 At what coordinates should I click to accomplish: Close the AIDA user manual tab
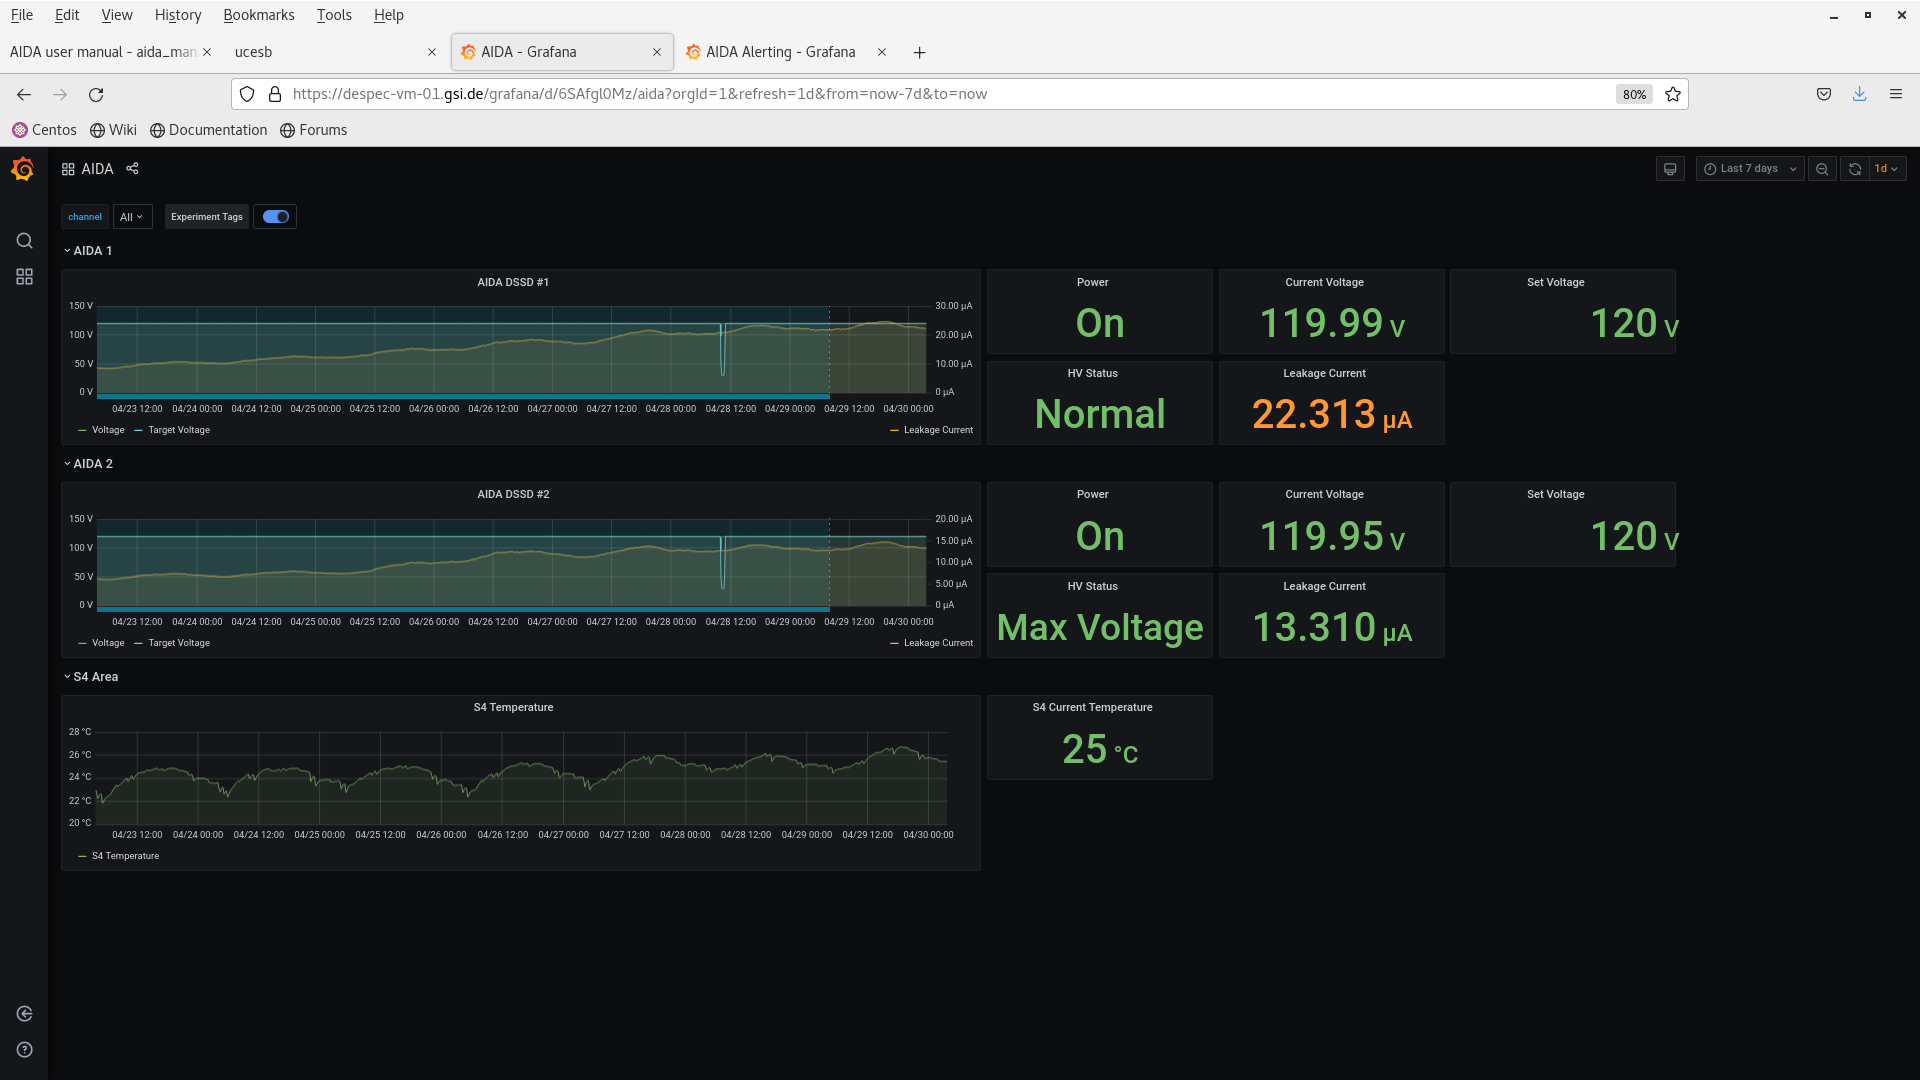click(207, 53)
